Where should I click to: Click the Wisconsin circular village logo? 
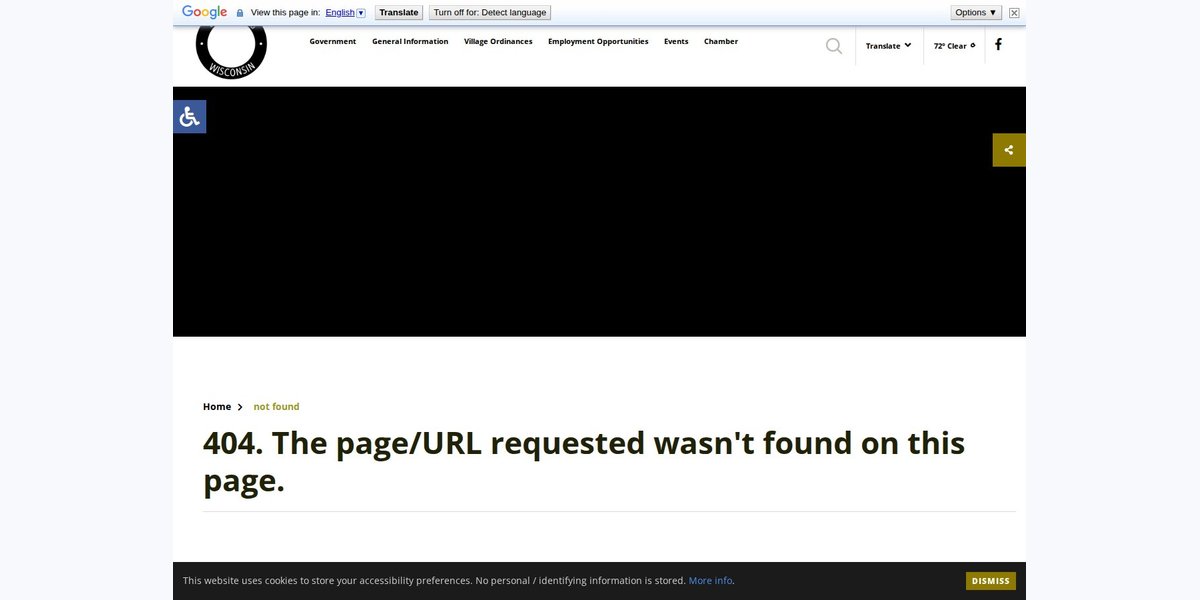(231, 52)
